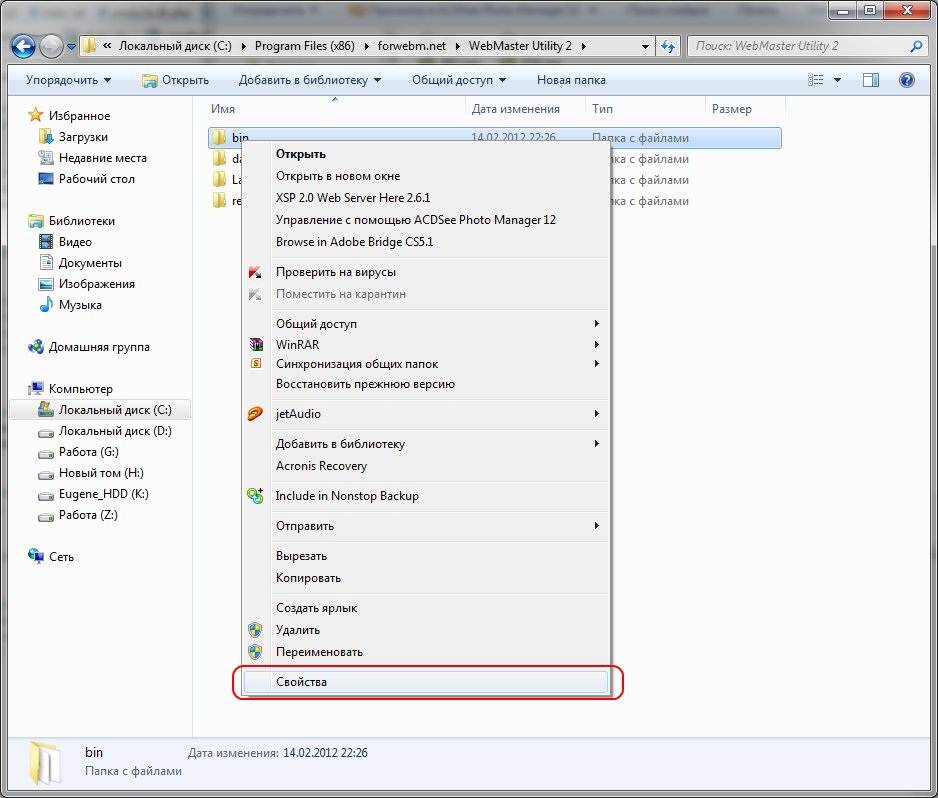This screenshot has width=938, height=798.
Task: Click the WinRAR icon in context menu
Action: coord(255,344)
